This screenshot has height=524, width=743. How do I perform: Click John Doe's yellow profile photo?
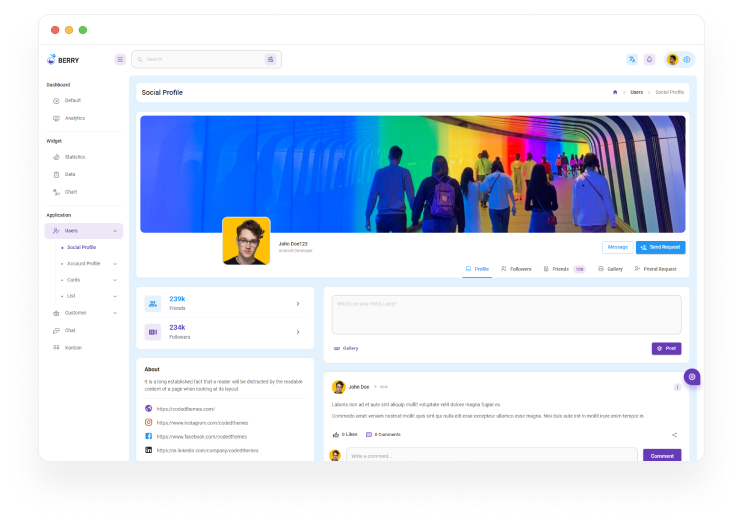(x=246, y=241)
